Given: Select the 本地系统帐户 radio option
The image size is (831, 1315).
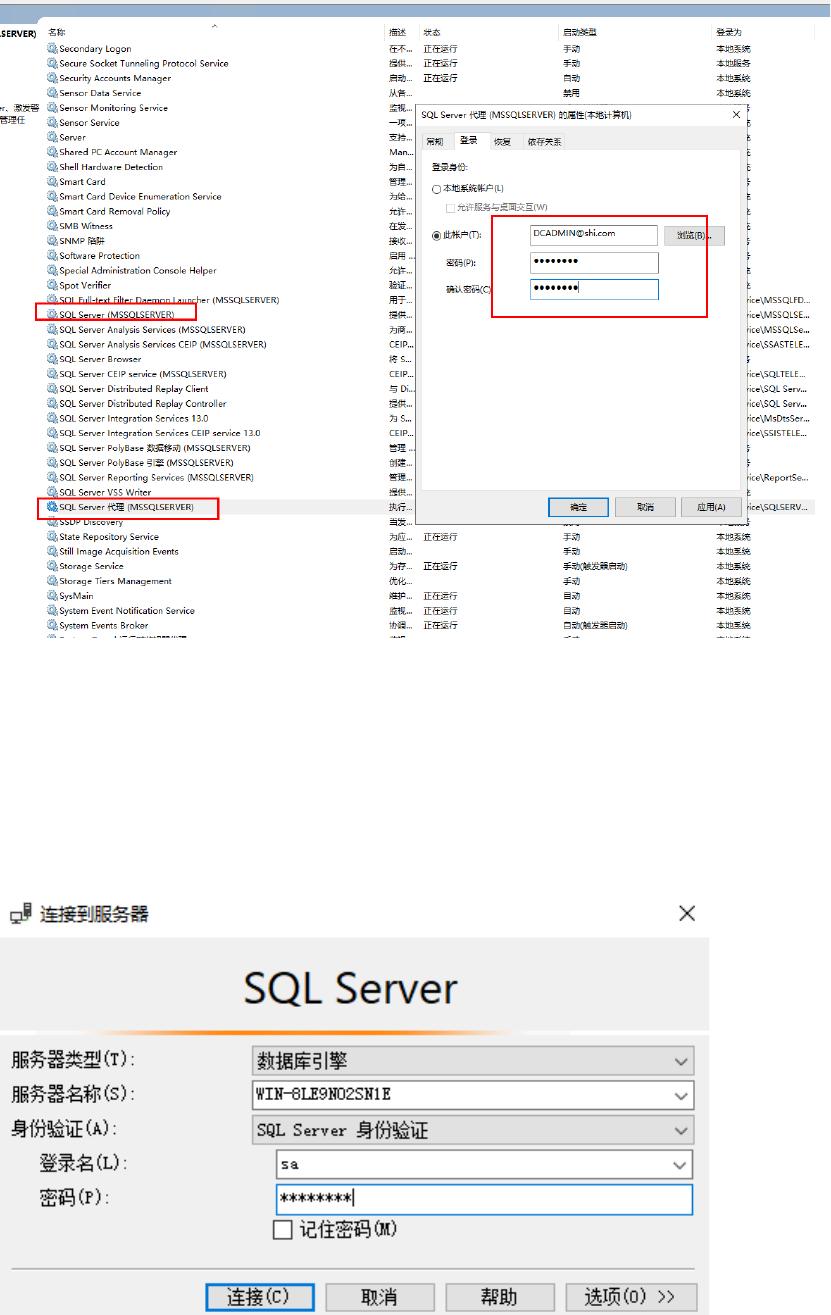Looking at the screenshot, I should (436, 189).
